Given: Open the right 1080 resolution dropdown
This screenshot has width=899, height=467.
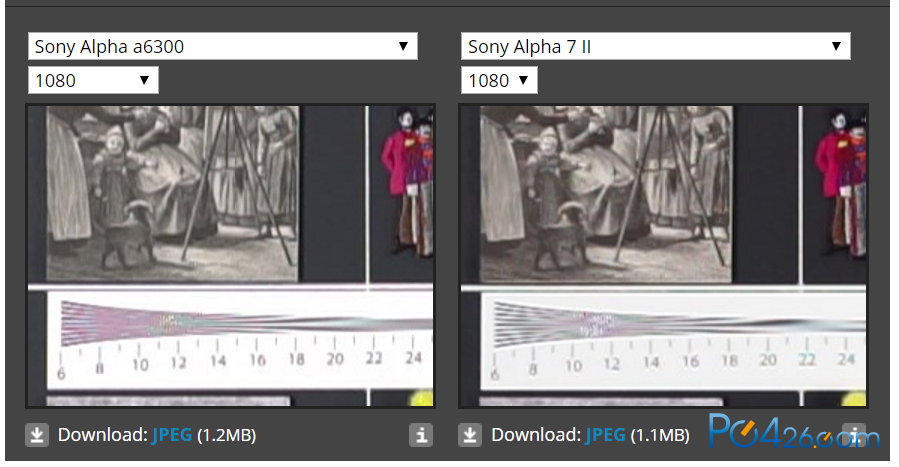Looking at the screenshot, I should coord(499,80).
